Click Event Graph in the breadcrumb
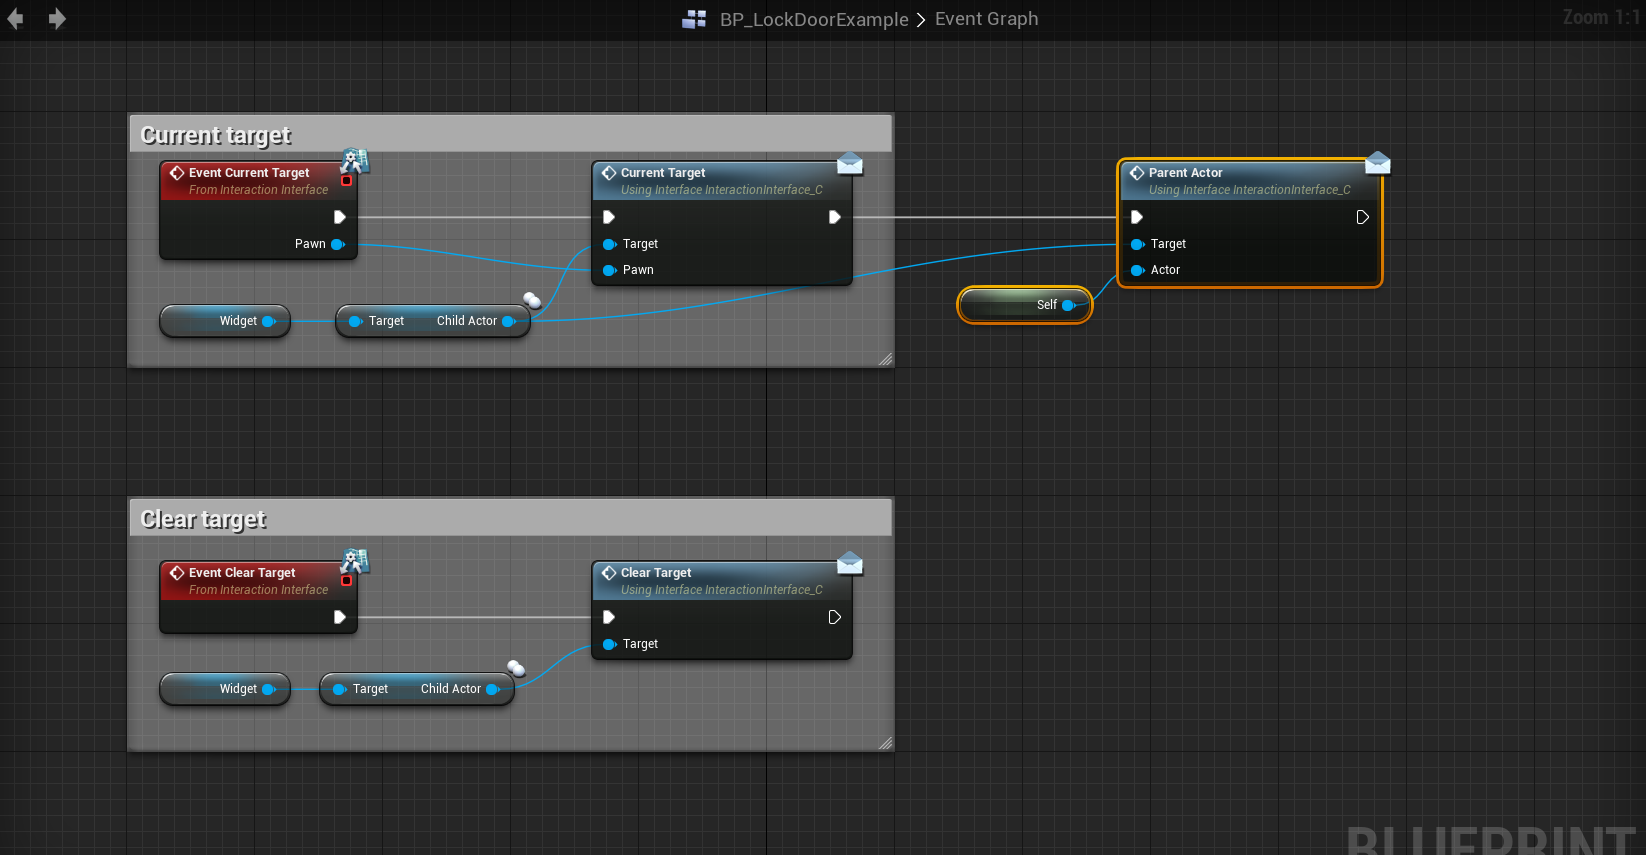Screen dimensions: 1646x855 click(986, 19)
